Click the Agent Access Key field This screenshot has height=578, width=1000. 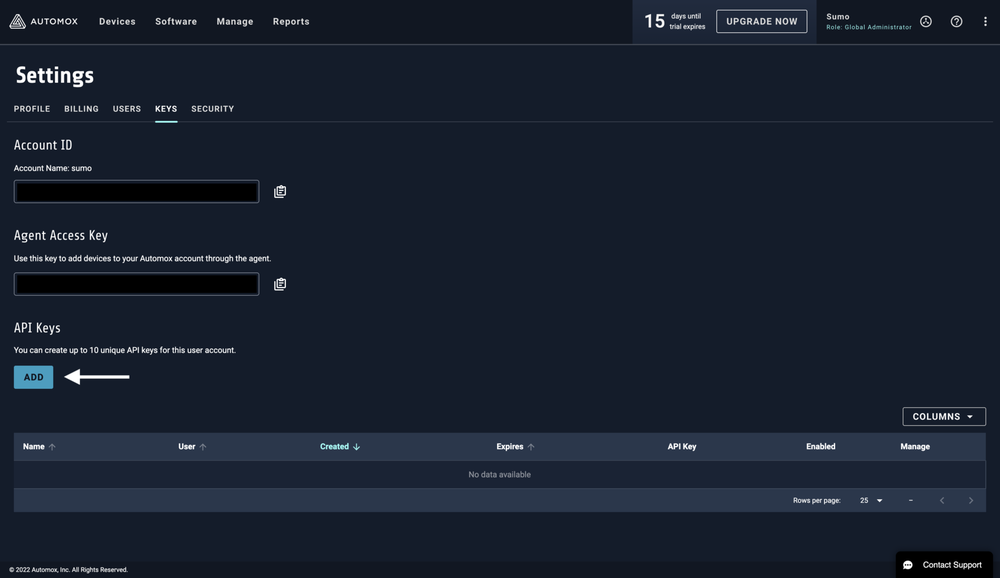(x=136, y=284)
